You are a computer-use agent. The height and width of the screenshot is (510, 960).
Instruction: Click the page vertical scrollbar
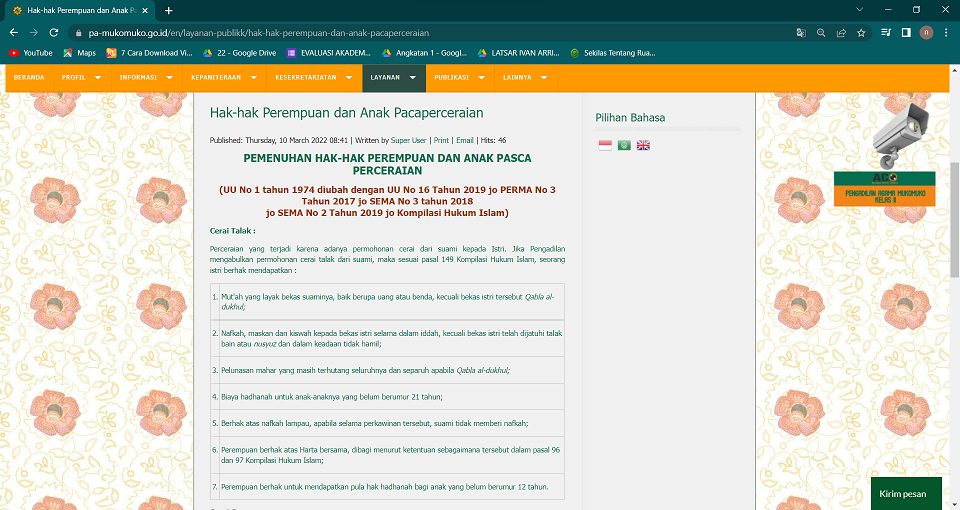pyautogui.click(x=954, y=220)
